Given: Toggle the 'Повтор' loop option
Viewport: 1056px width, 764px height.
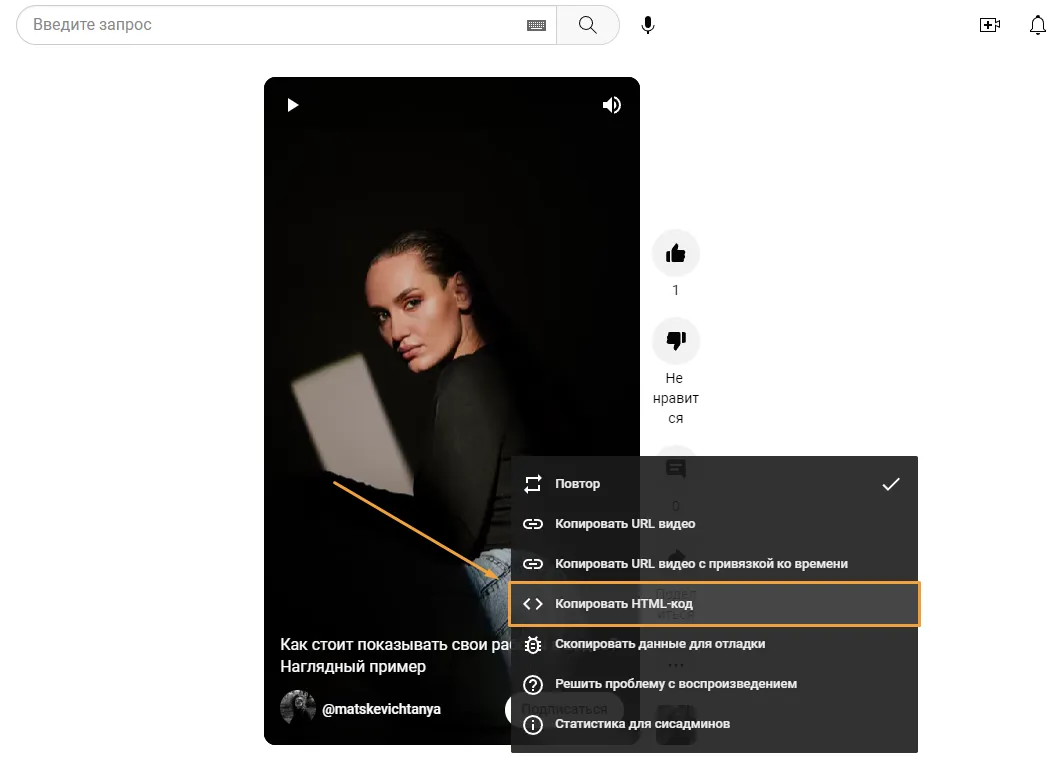Looking at the screenshot, I should pyautogui.click(x=714, y=484).
